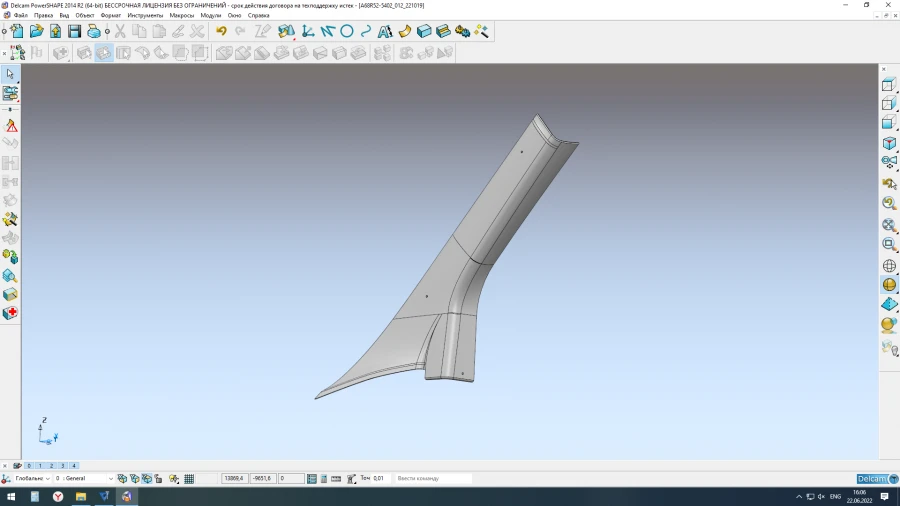Image resolution: width=900 pixels, height=506 pixels.
Task: Click the Cut scissors icon
Action: 120,32
